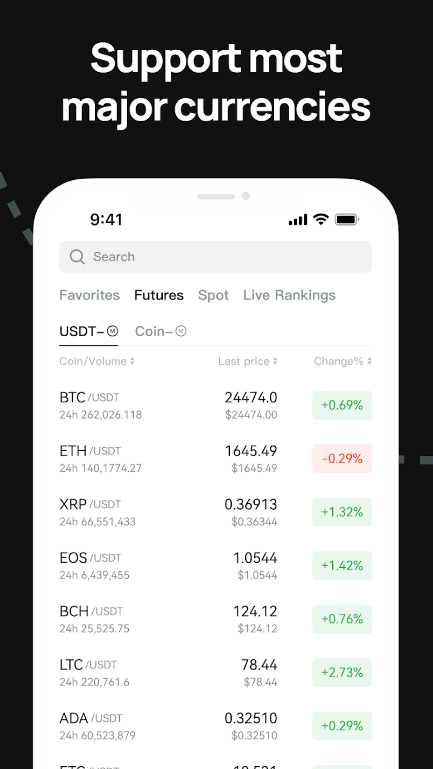Click the search magnifier icon

pyautogui.click(x=77, y=256)
